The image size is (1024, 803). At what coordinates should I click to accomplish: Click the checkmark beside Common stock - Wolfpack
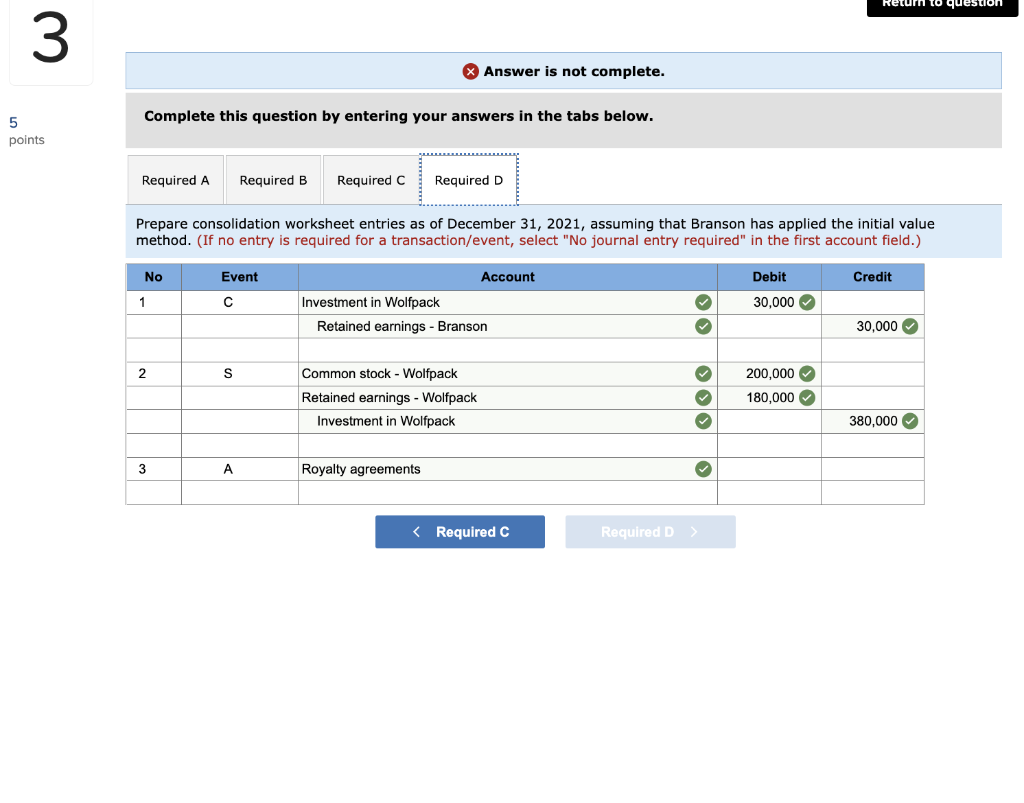[703, 373]
